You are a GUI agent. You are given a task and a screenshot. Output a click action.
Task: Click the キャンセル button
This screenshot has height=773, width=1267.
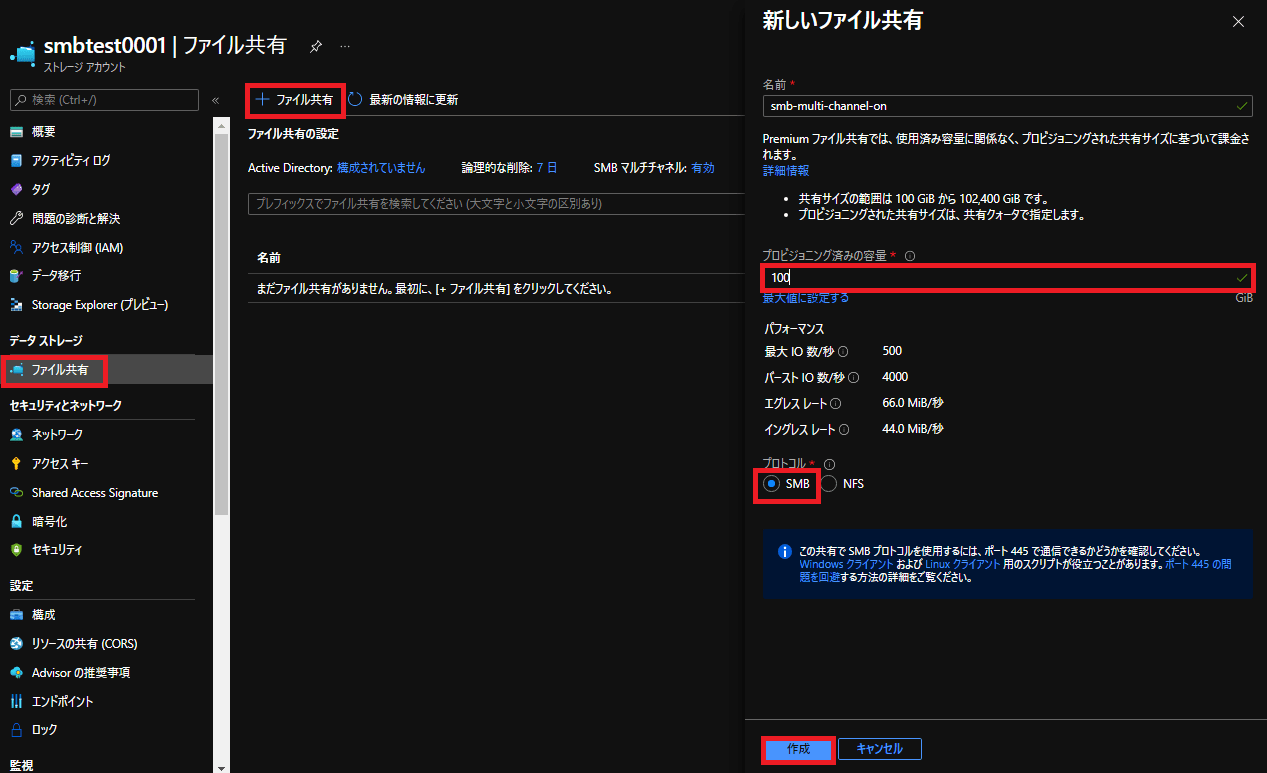(x=880, y=749)
